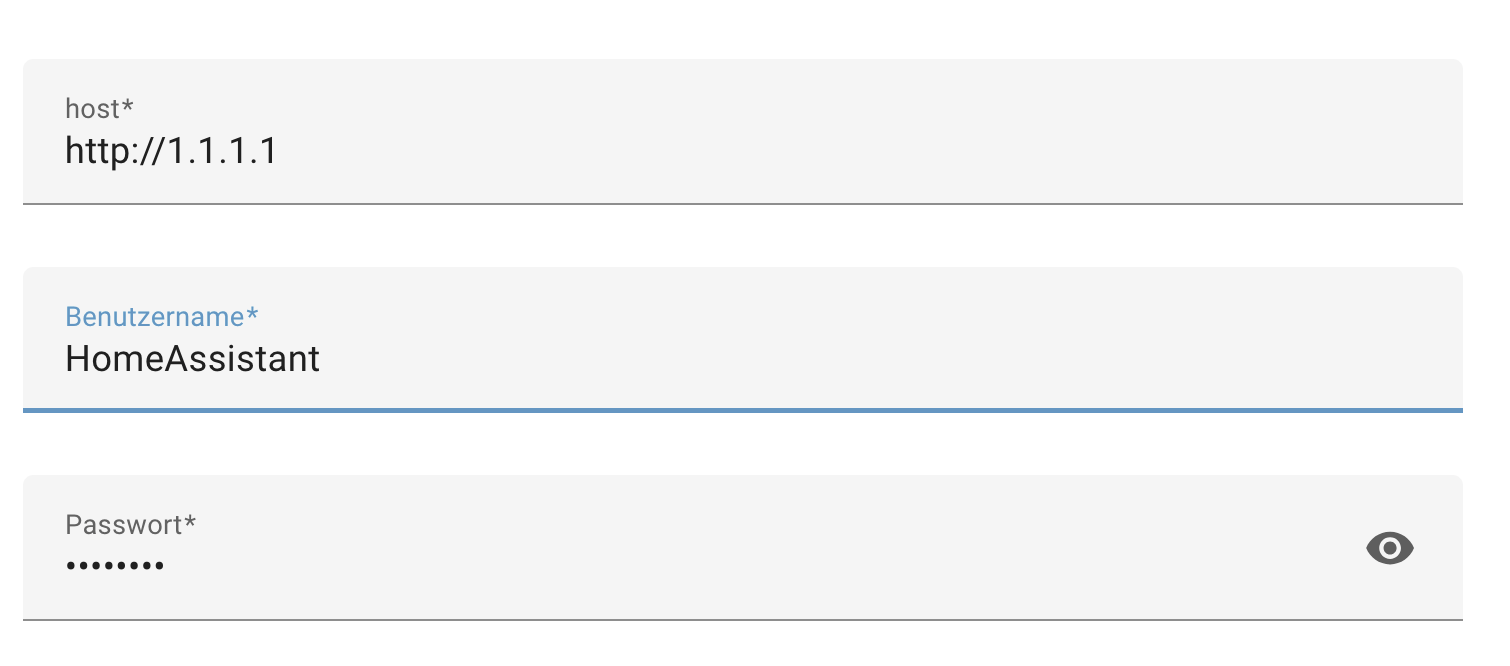Click the highlighted blue underline of Benutzername
The height and width of the screenshot is (666, 1510).
742,410
